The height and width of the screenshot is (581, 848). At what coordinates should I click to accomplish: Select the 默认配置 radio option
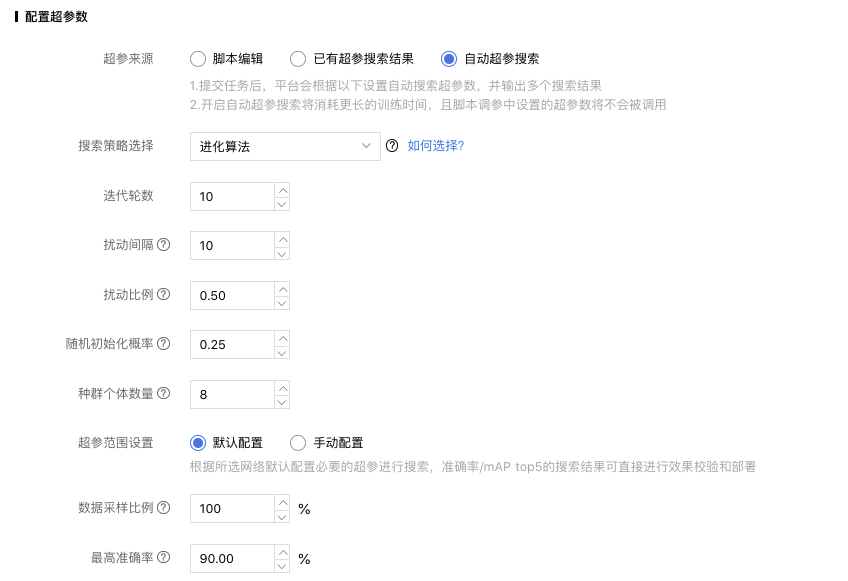[198, 443]
